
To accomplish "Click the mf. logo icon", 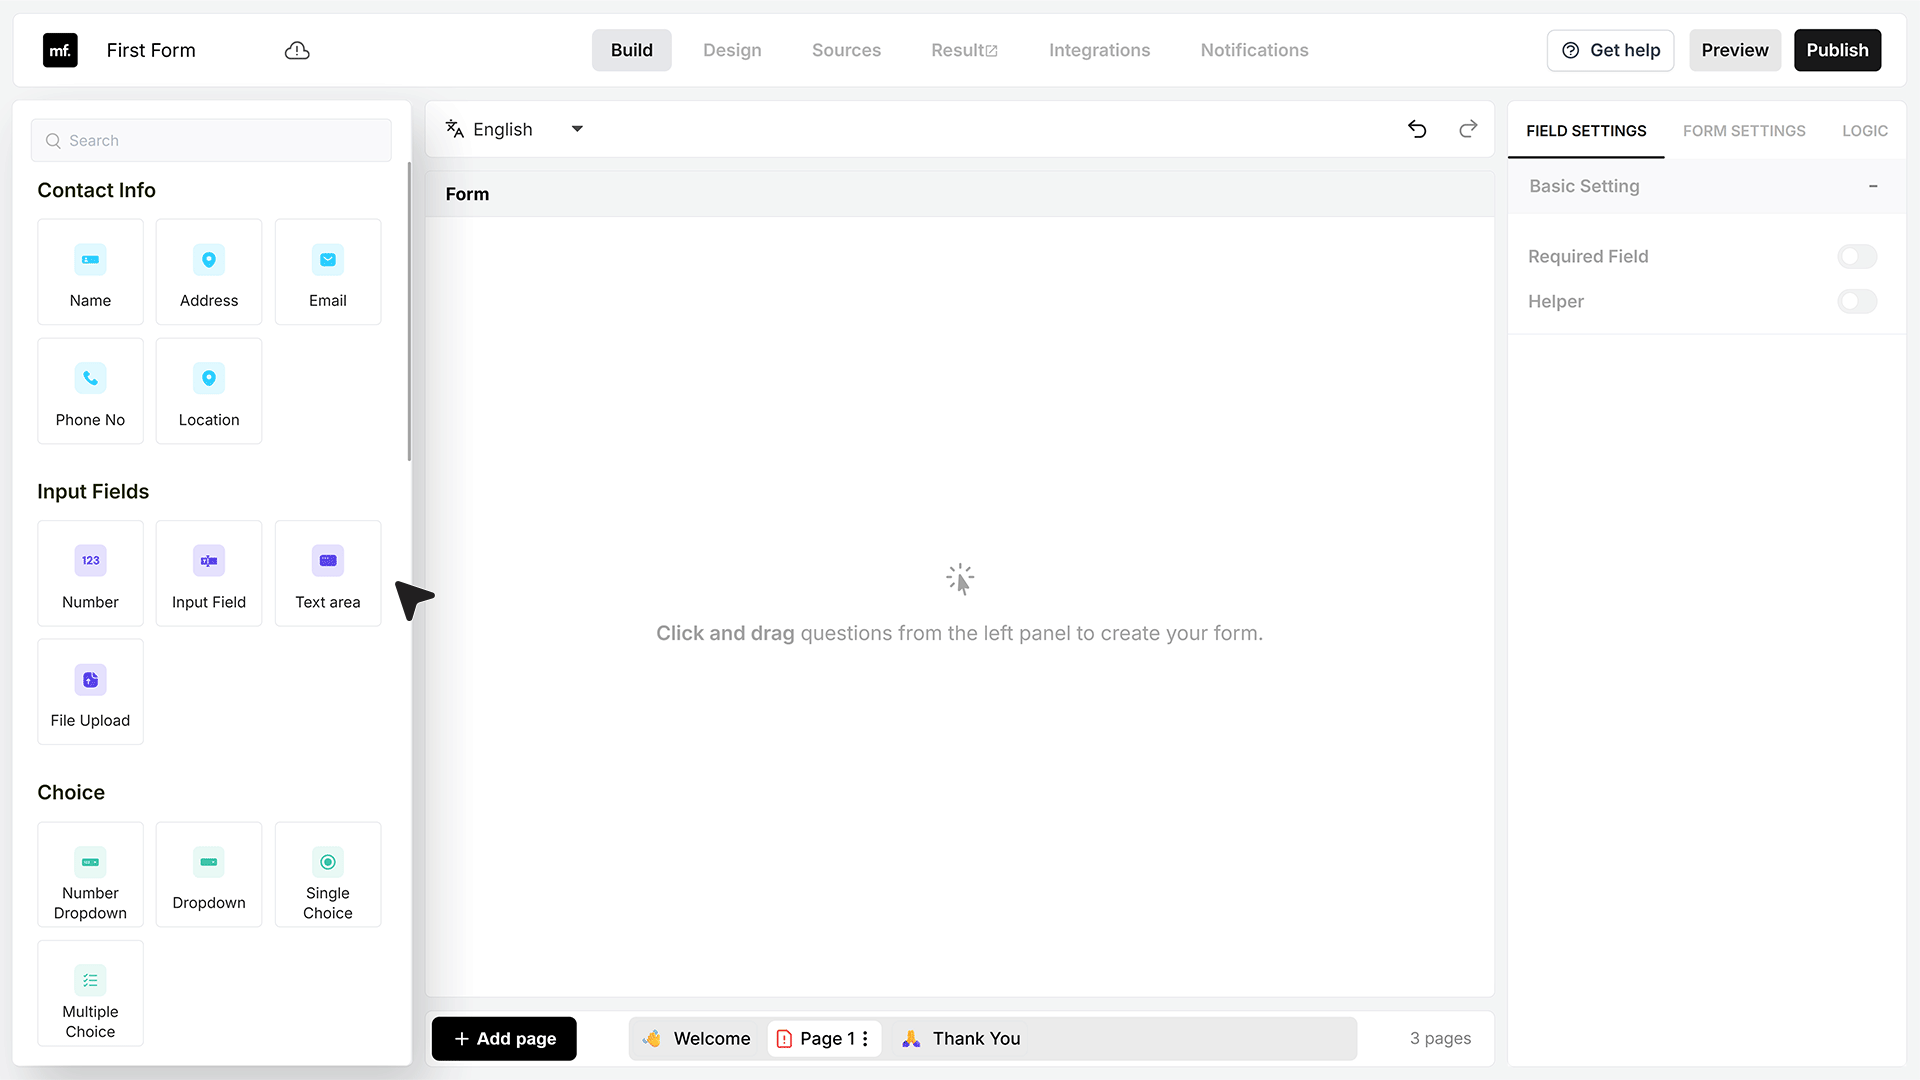I will tap(60, 50).
